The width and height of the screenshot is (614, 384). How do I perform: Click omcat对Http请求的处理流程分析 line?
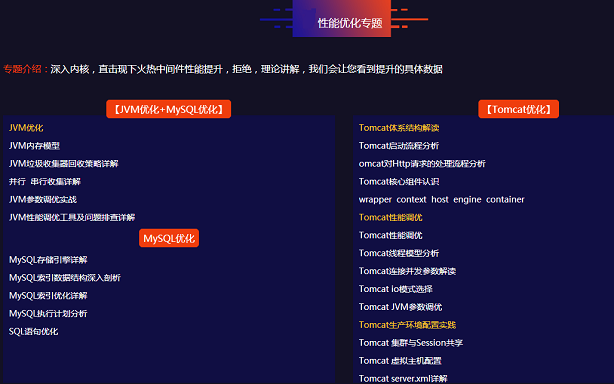tap(422, 164)
